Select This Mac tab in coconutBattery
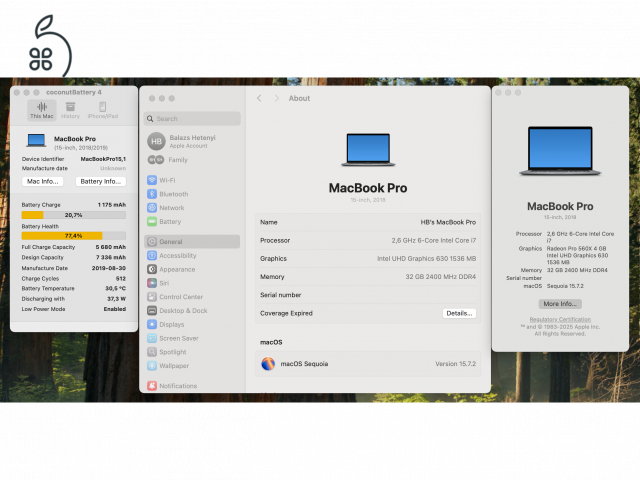This screenshot has width=640, height=480. 42,110
